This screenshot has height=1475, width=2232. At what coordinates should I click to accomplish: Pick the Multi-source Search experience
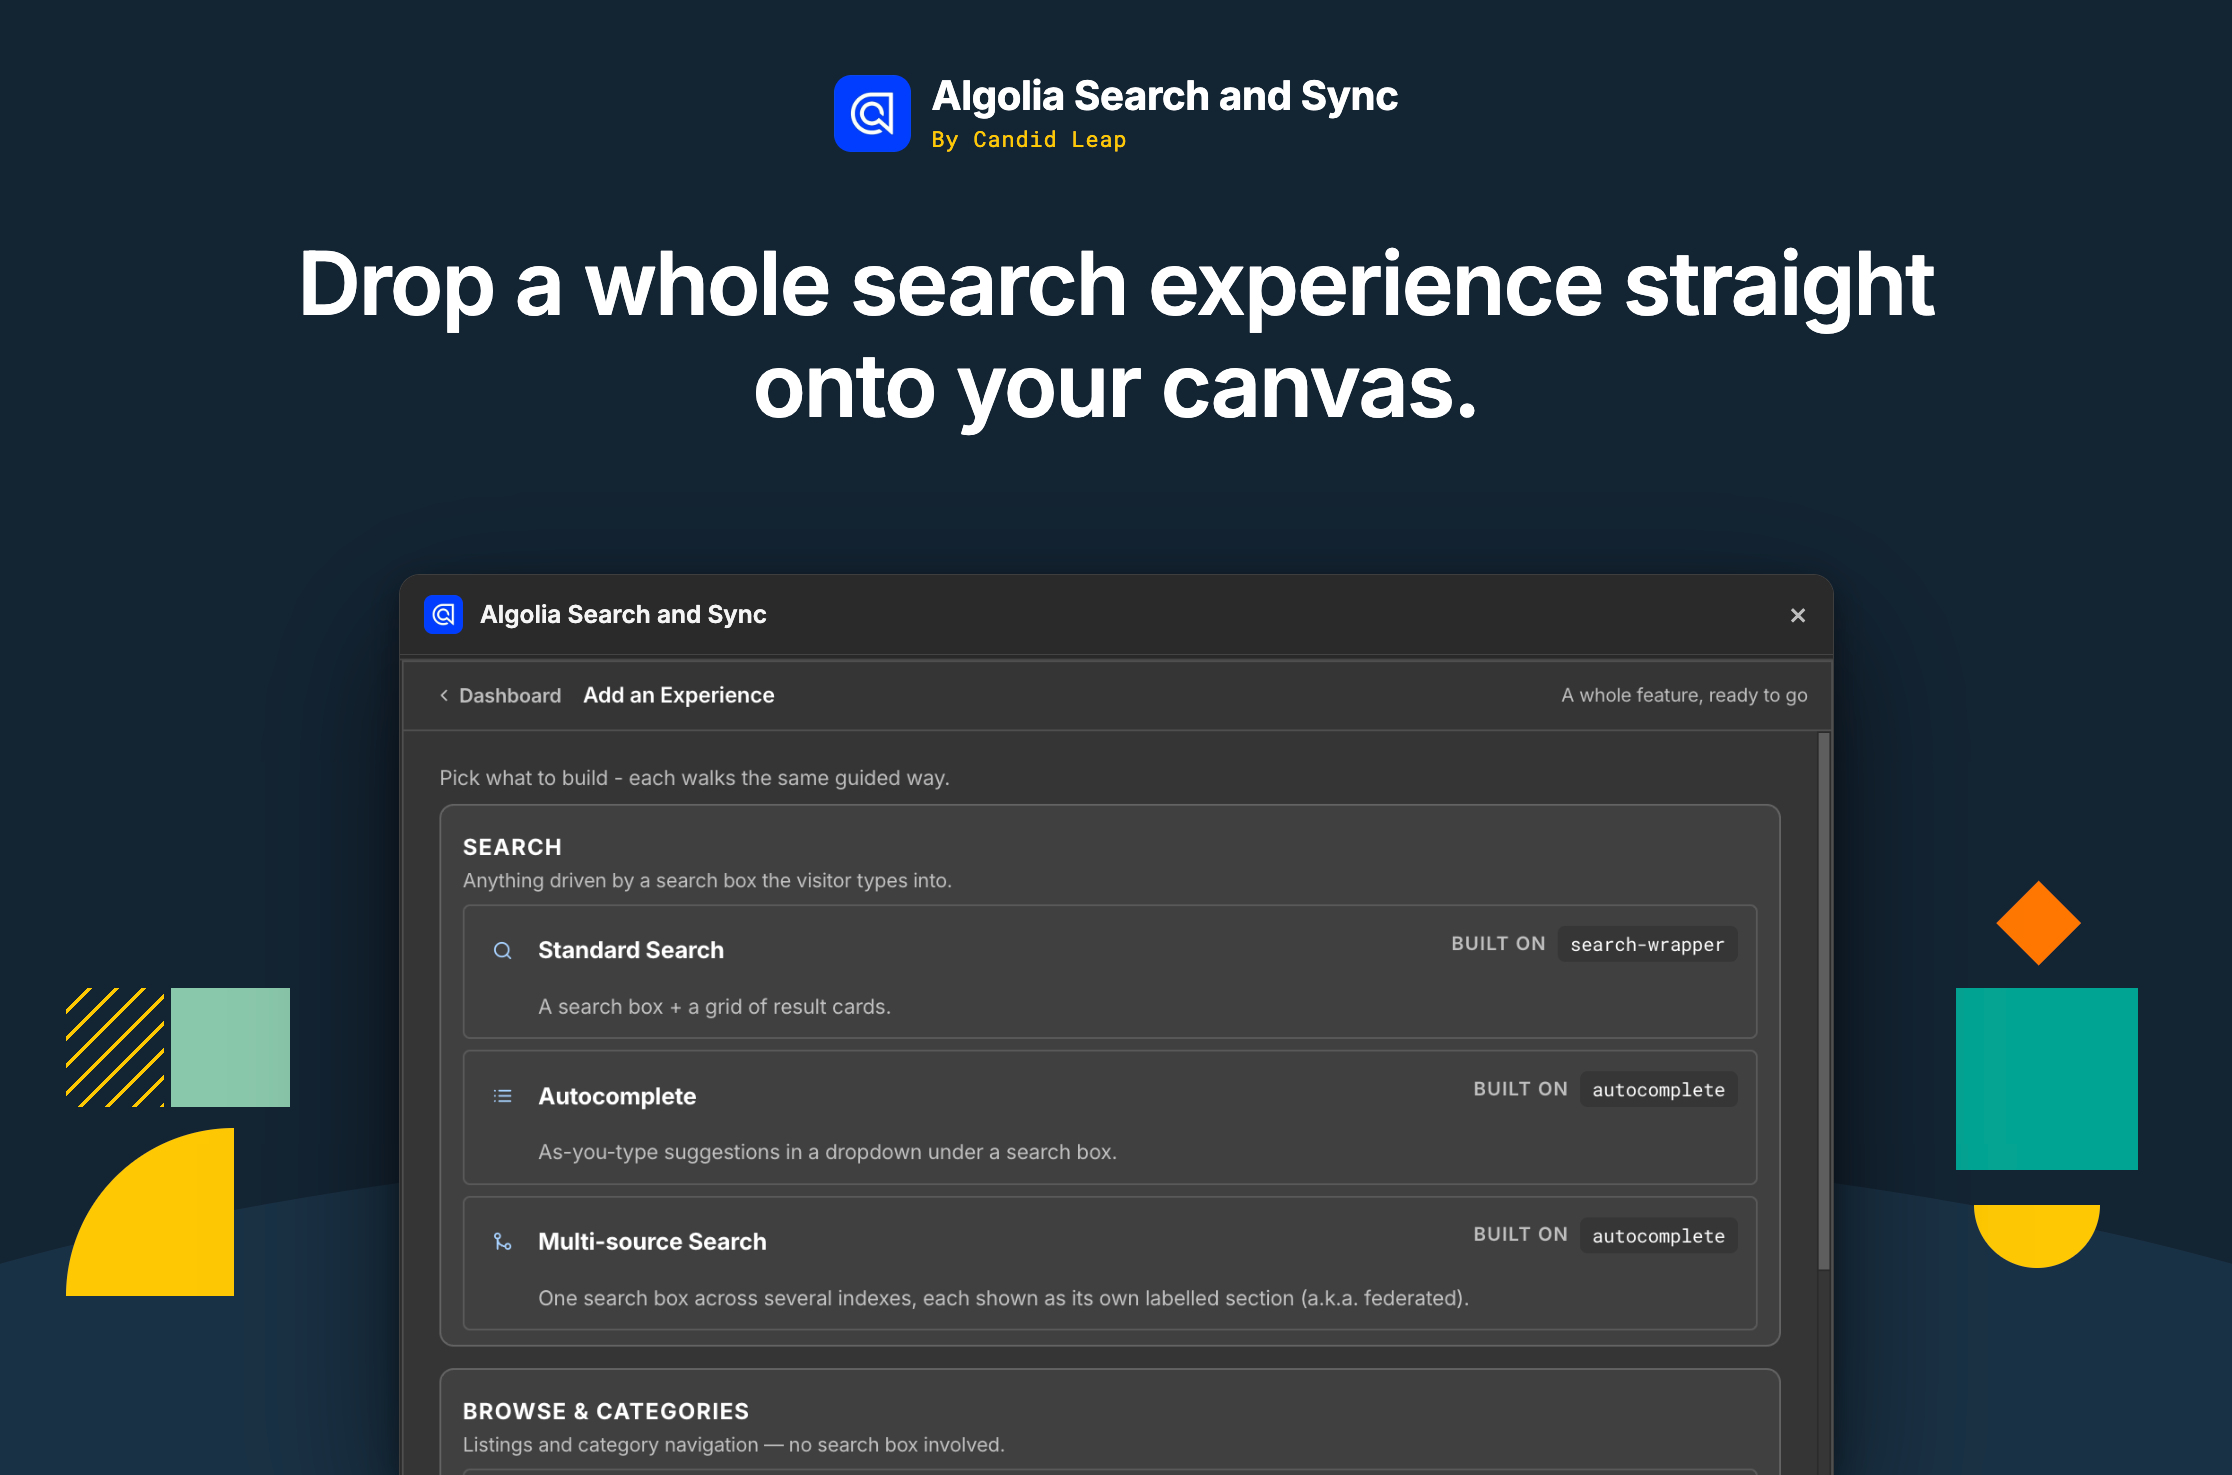click(1110, 1263)
